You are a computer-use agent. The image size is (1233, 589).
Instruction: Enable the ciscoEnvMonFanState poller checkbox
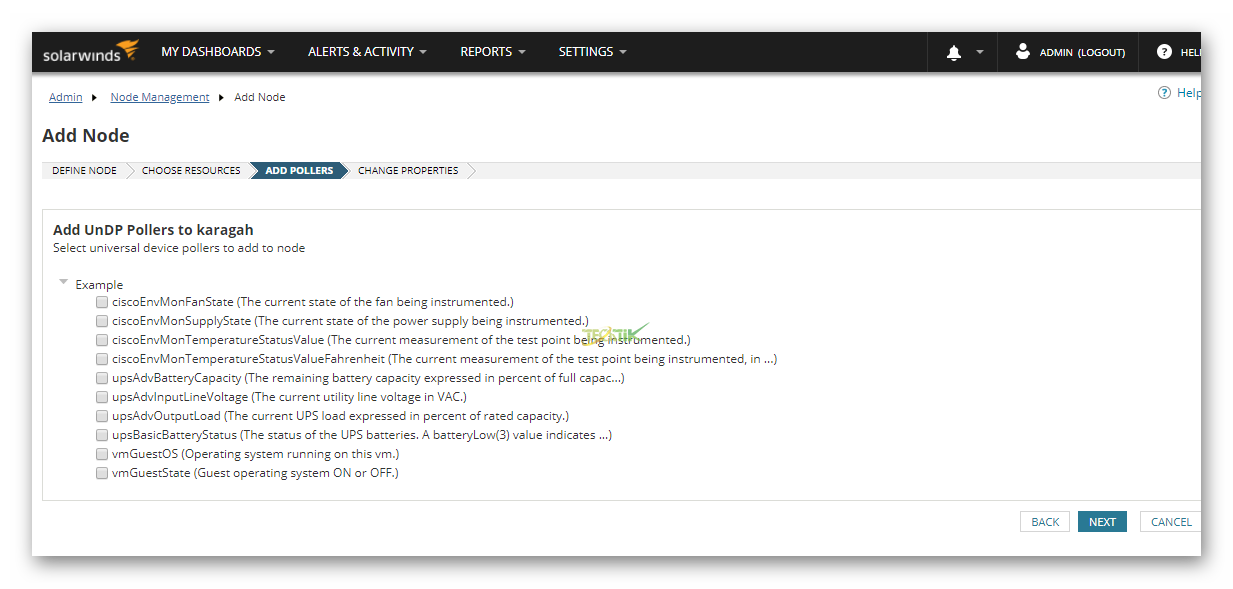click(x=102, y=302)
